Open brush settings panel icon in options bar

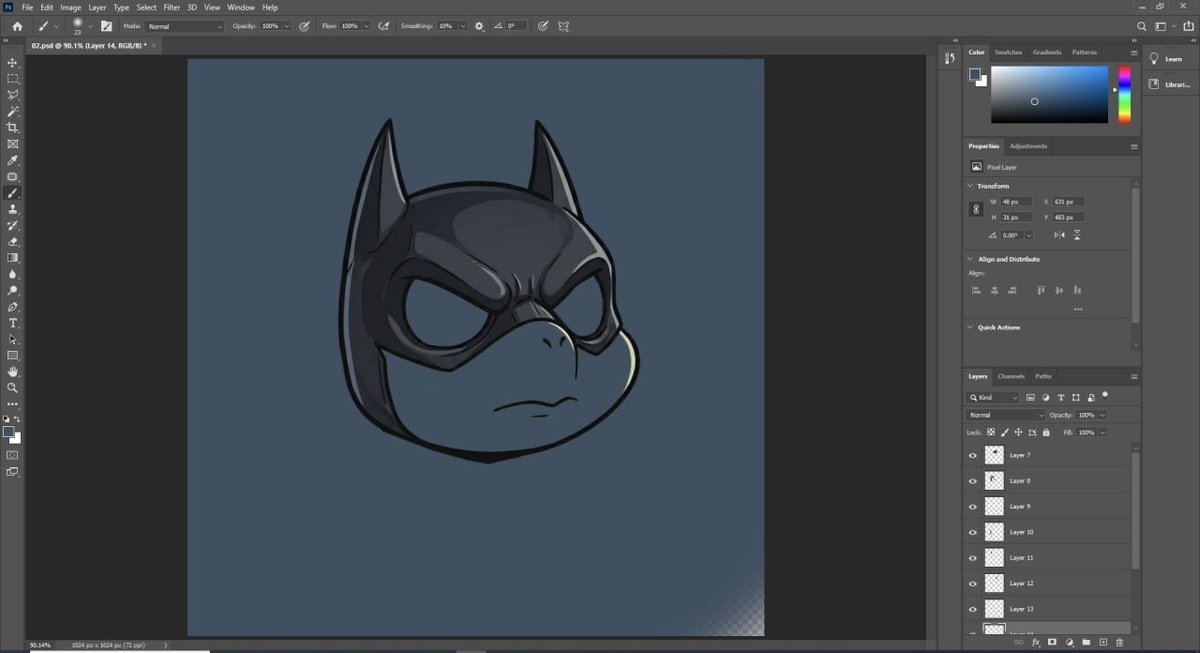106,26
